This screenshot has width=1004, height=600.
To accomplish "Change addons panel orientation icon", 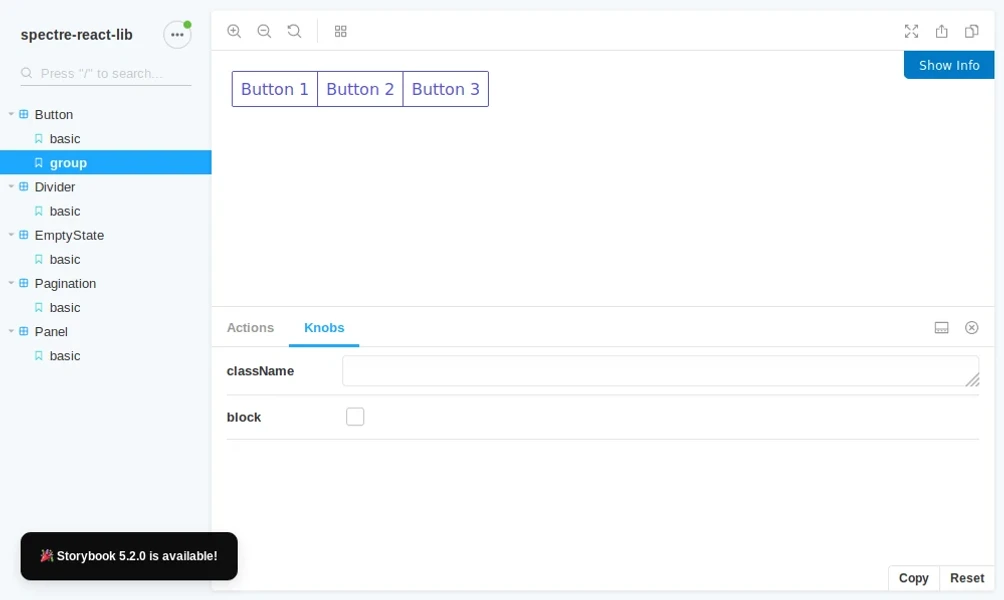I will pos(941,328).
